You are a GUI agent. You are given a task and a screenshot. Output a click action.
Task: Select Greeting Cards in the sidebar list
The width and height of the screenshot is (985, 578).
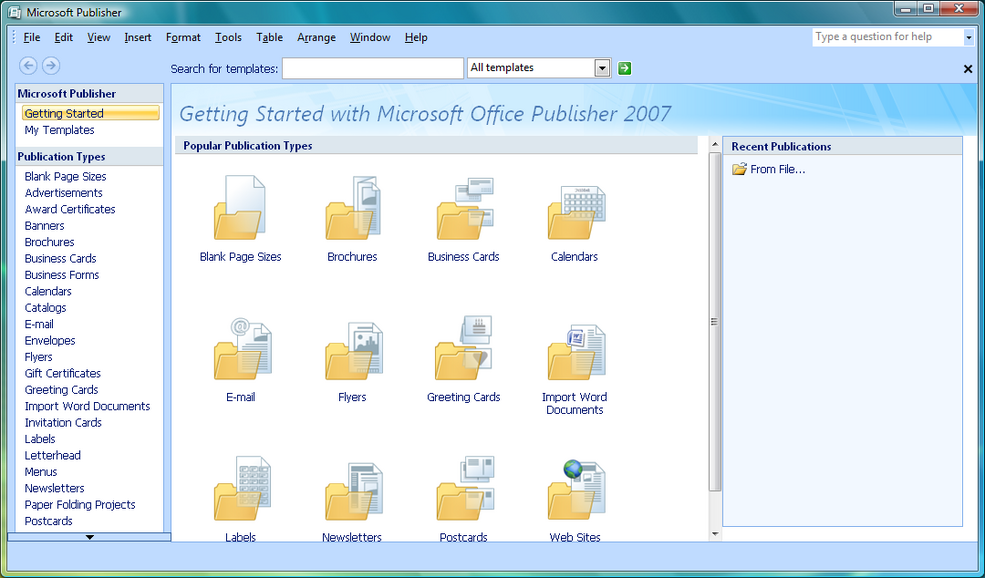pyautogui.click(x=61, y=390)
